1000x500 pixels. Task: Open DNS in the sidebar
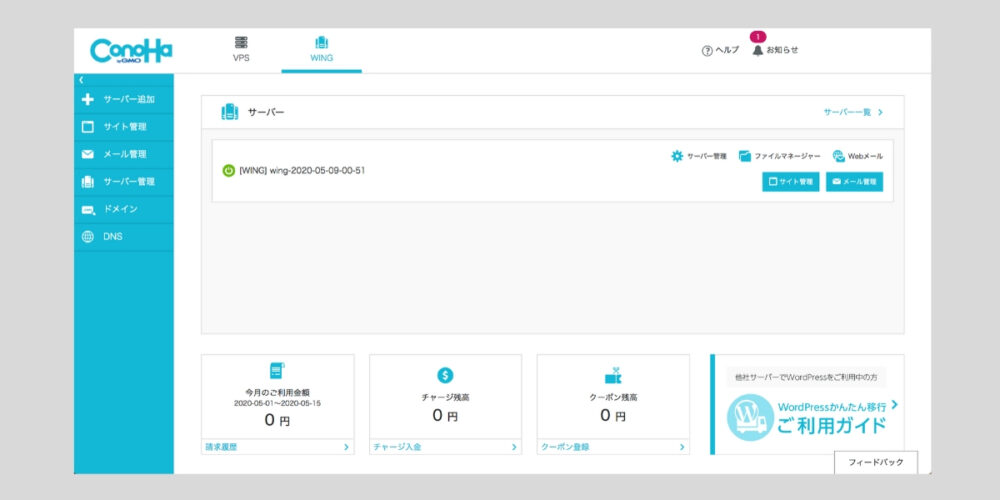[x=124, y=237]
